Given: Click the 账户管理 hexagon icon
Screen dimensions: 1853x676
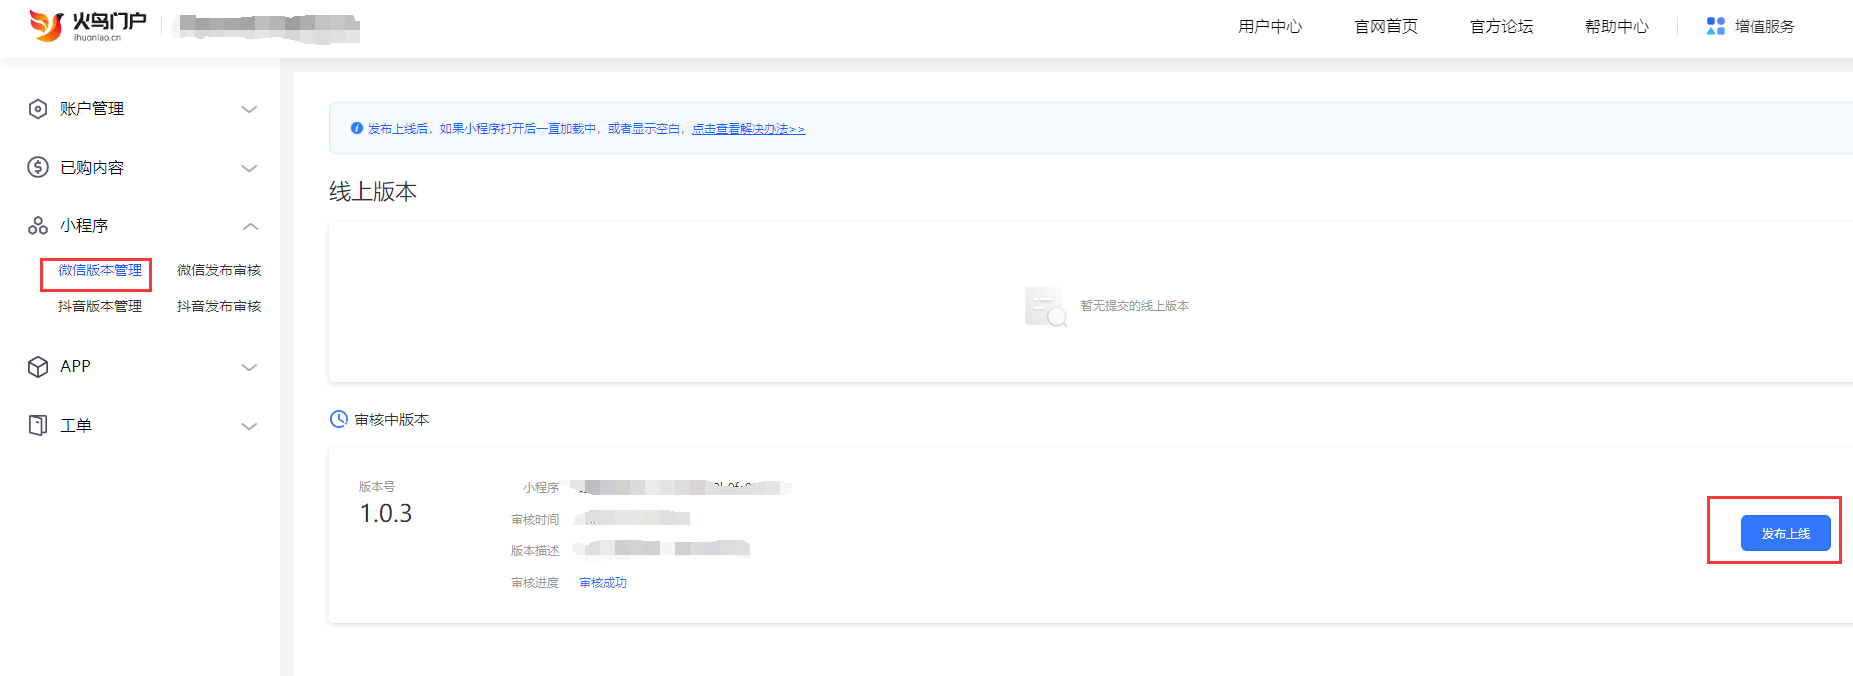Looking at the screenshot, I should (38, 109).
